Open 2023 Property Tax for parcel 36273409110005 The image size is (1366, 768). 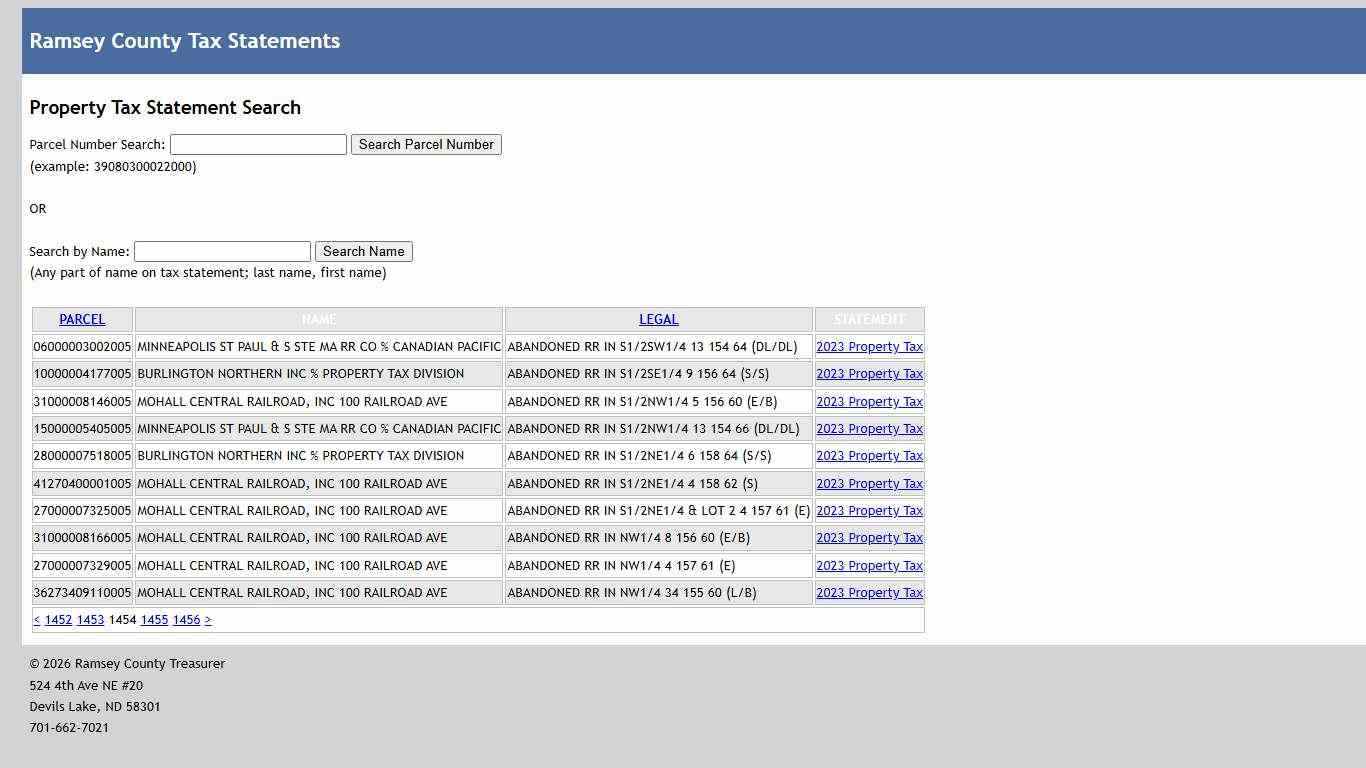pyautogui.click(x=869, y=592)
